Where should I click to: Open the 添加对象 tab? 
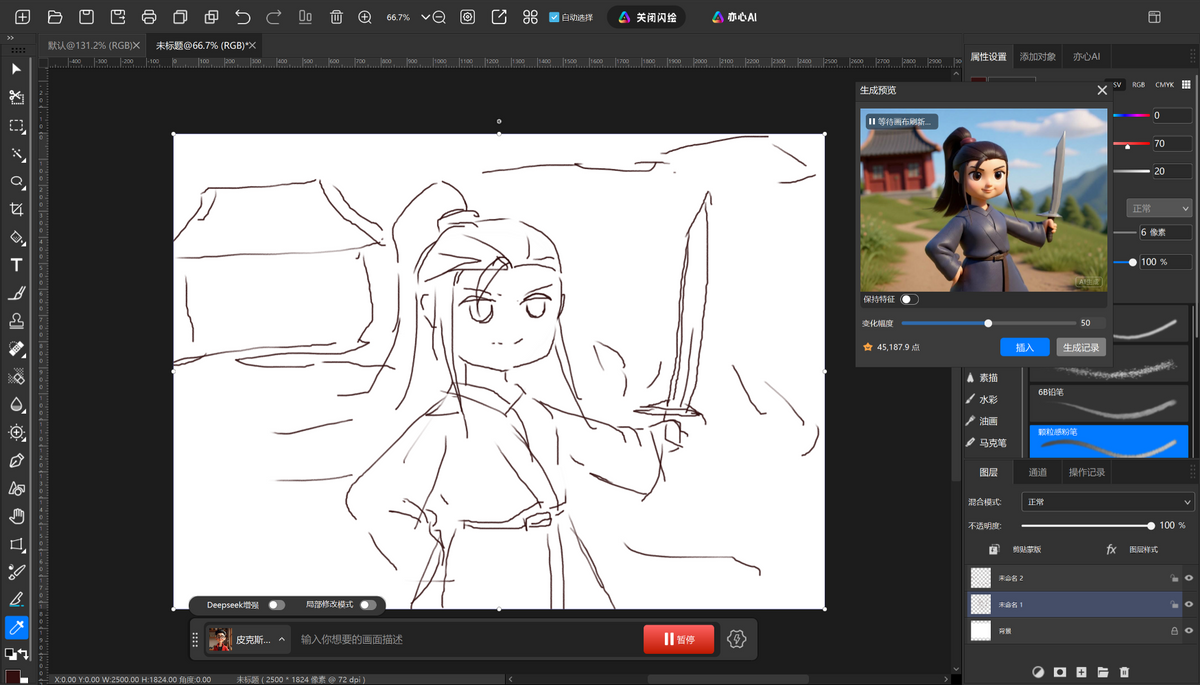(1037, 57)
